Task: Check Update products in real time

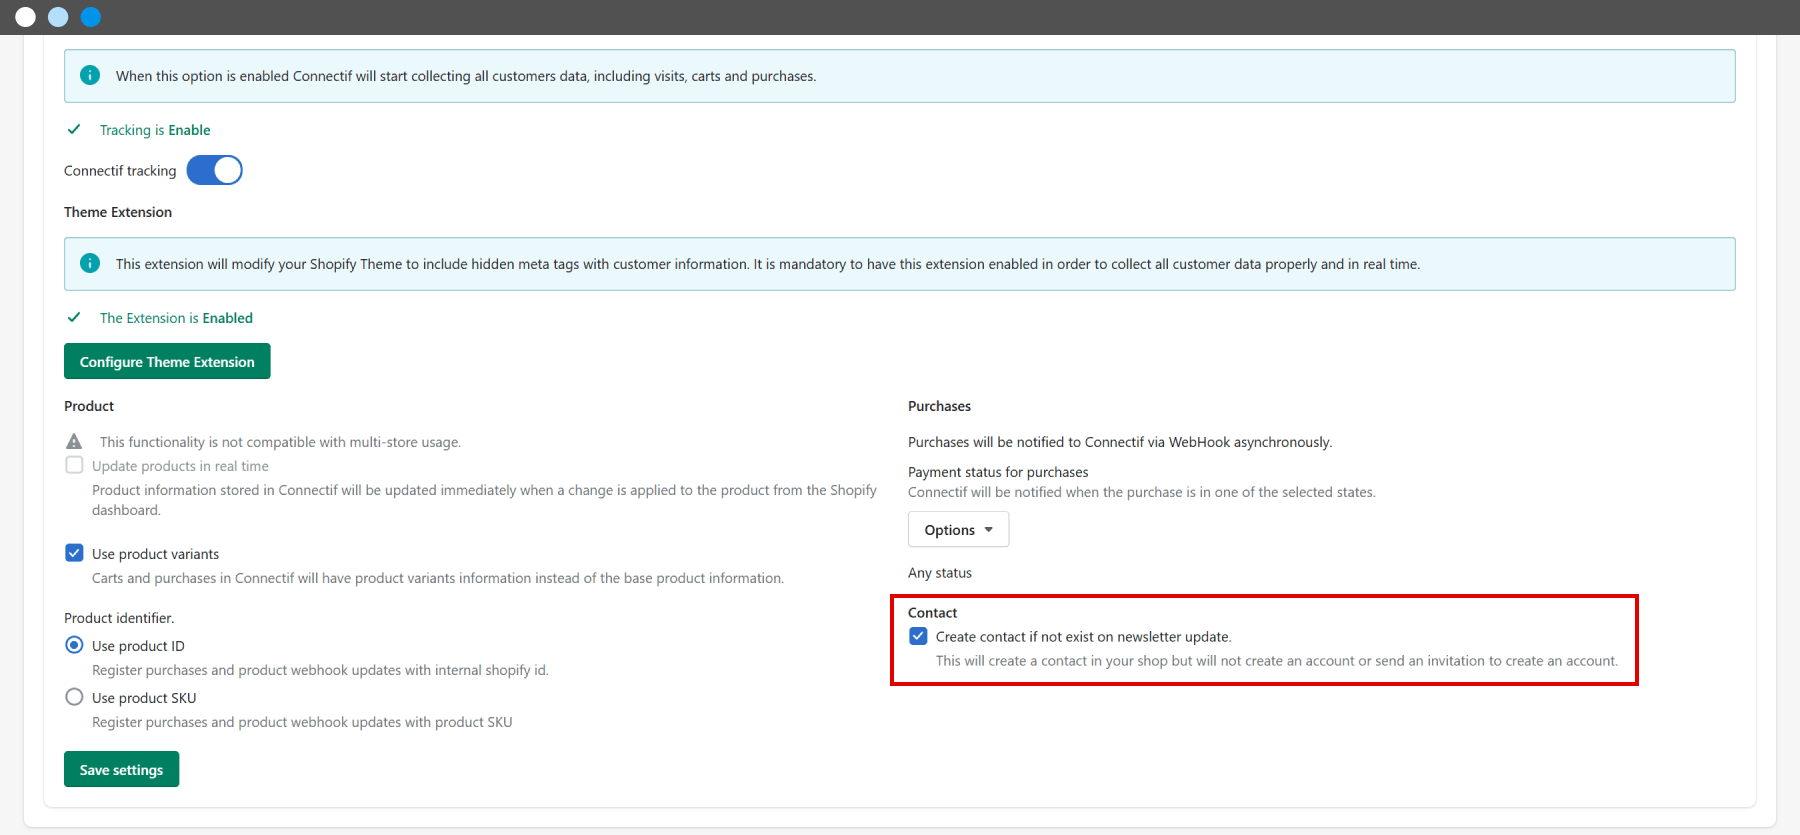Action: [x=74, y=465]
